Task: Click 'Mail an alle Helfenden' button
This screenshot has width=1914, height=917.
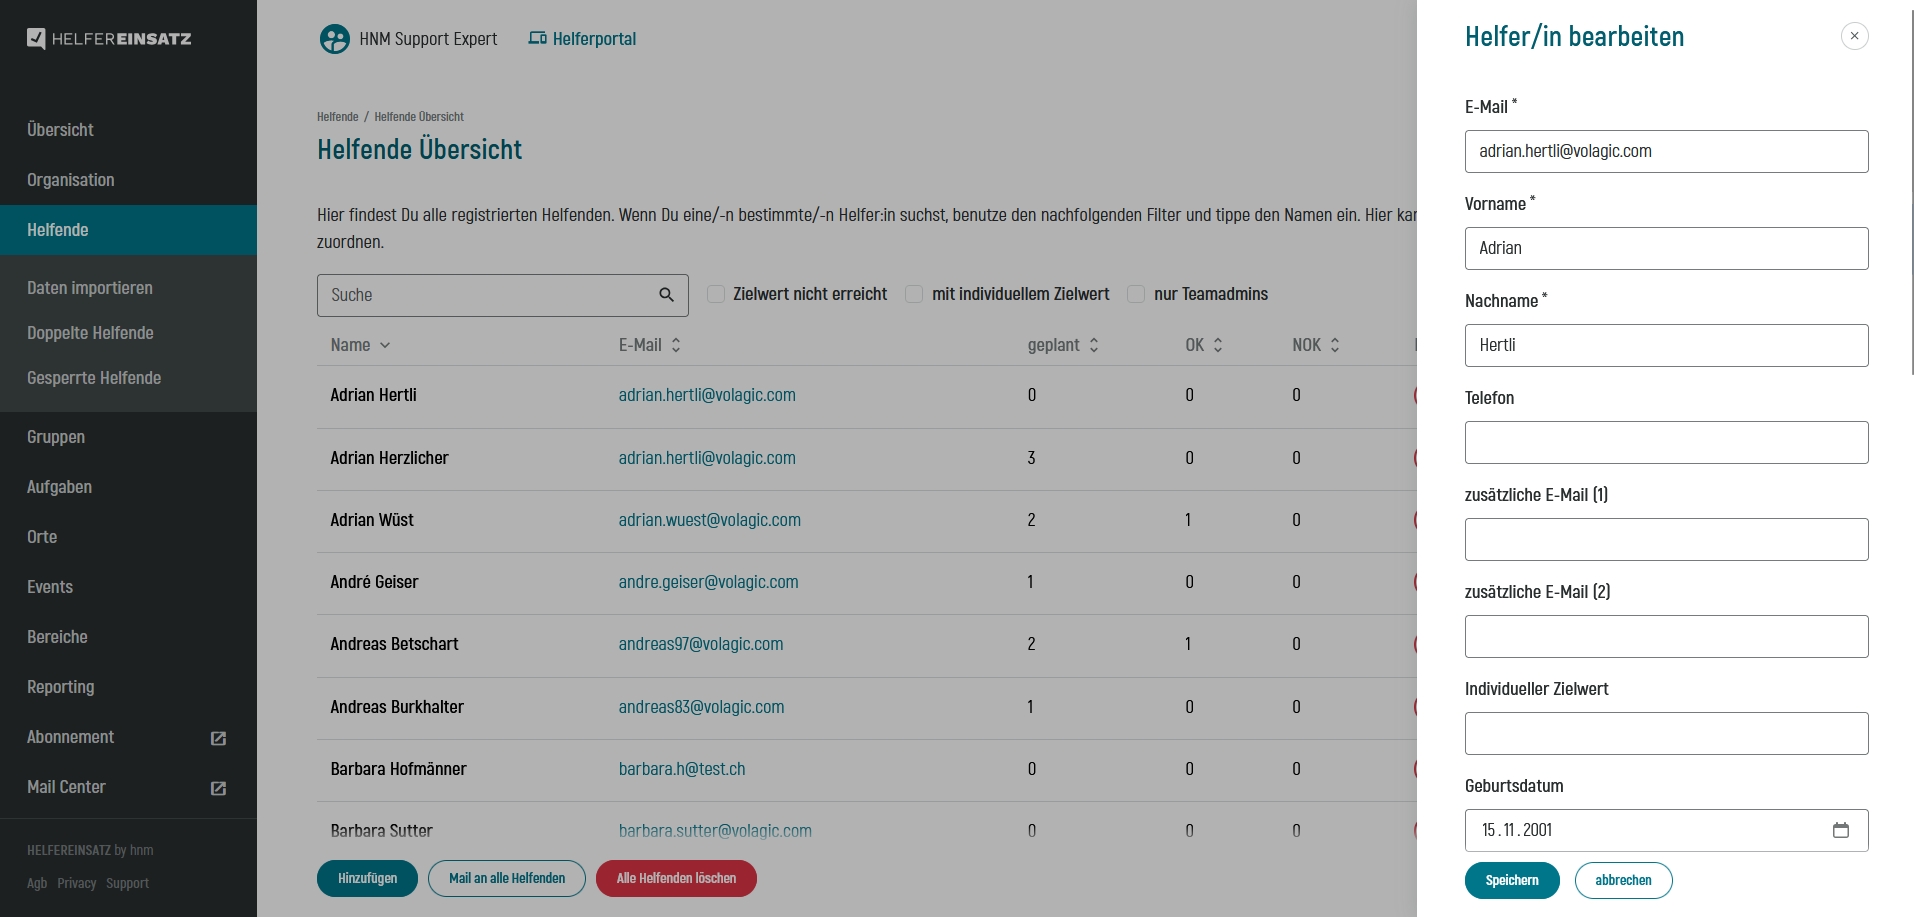Action: point(506,878)
